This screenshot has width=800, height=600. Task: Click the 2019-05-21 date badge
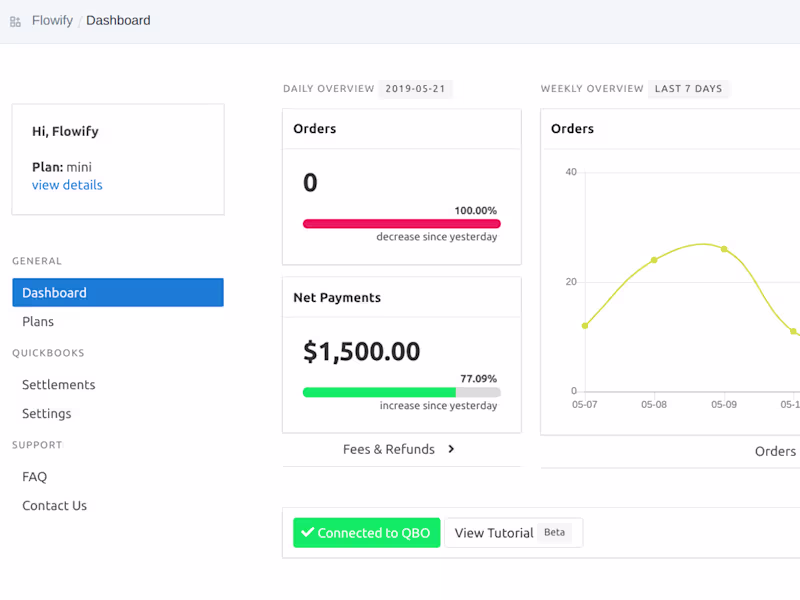(415, 89)
